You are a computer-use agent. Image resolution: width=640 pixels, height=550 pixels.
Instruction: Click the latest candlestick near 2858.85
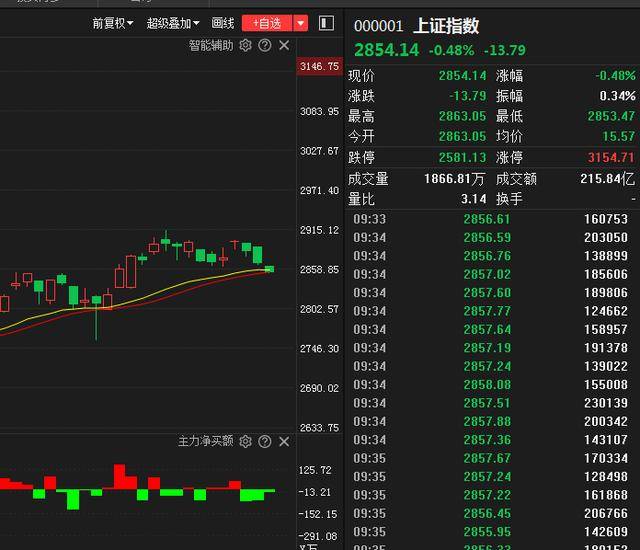269,269
